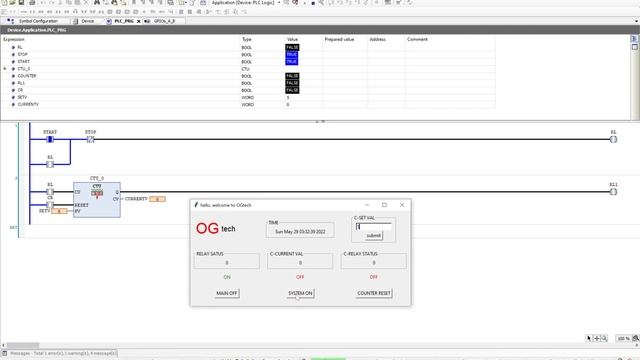640x360 pixels.
Task: Select the START contact in rung one
Action: pyautogui.click(x=50, y=139)
